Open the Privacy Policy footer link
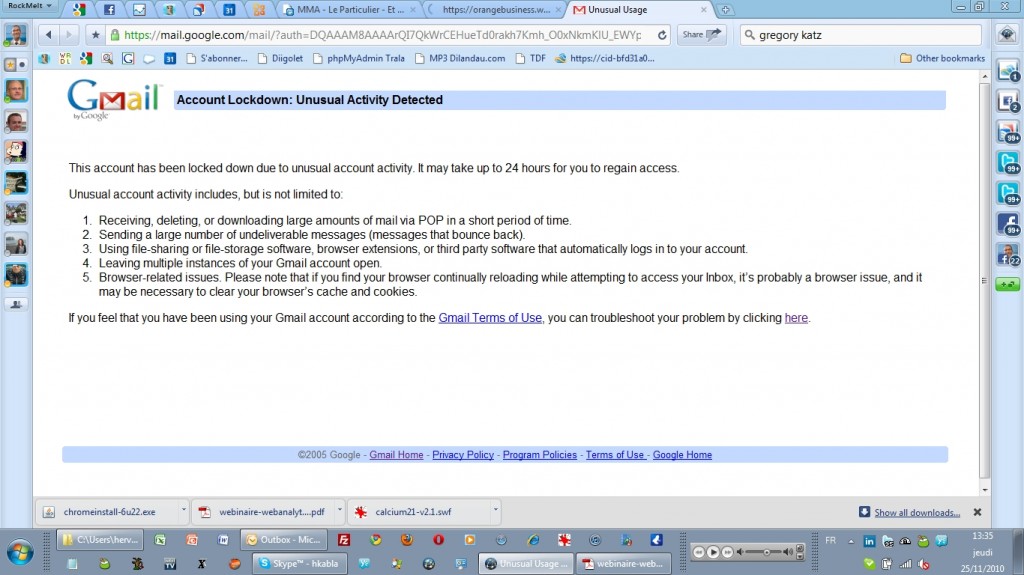This screenshot has height=575, width=1024. [463, 455]
